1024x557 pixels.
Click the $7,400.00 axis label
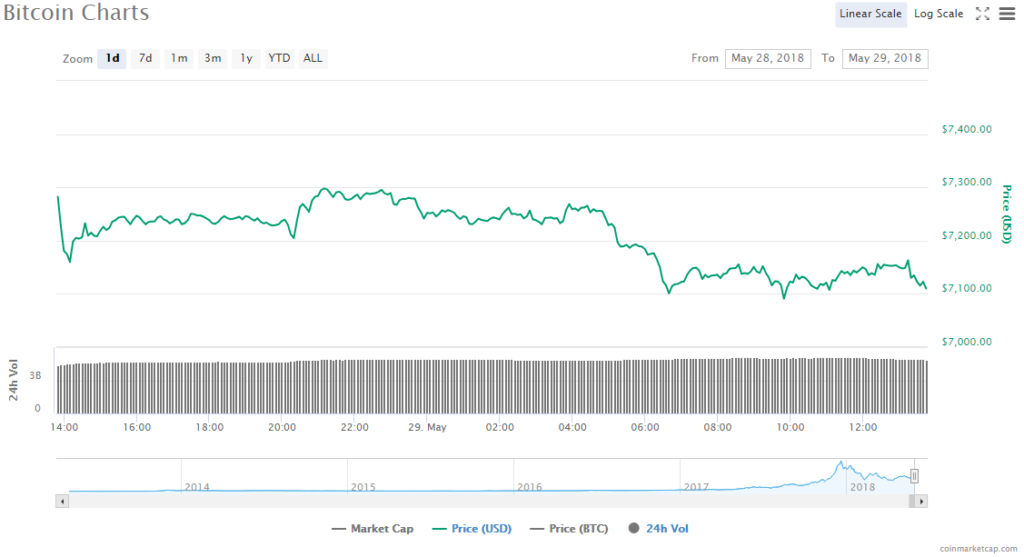coord(967,129)
